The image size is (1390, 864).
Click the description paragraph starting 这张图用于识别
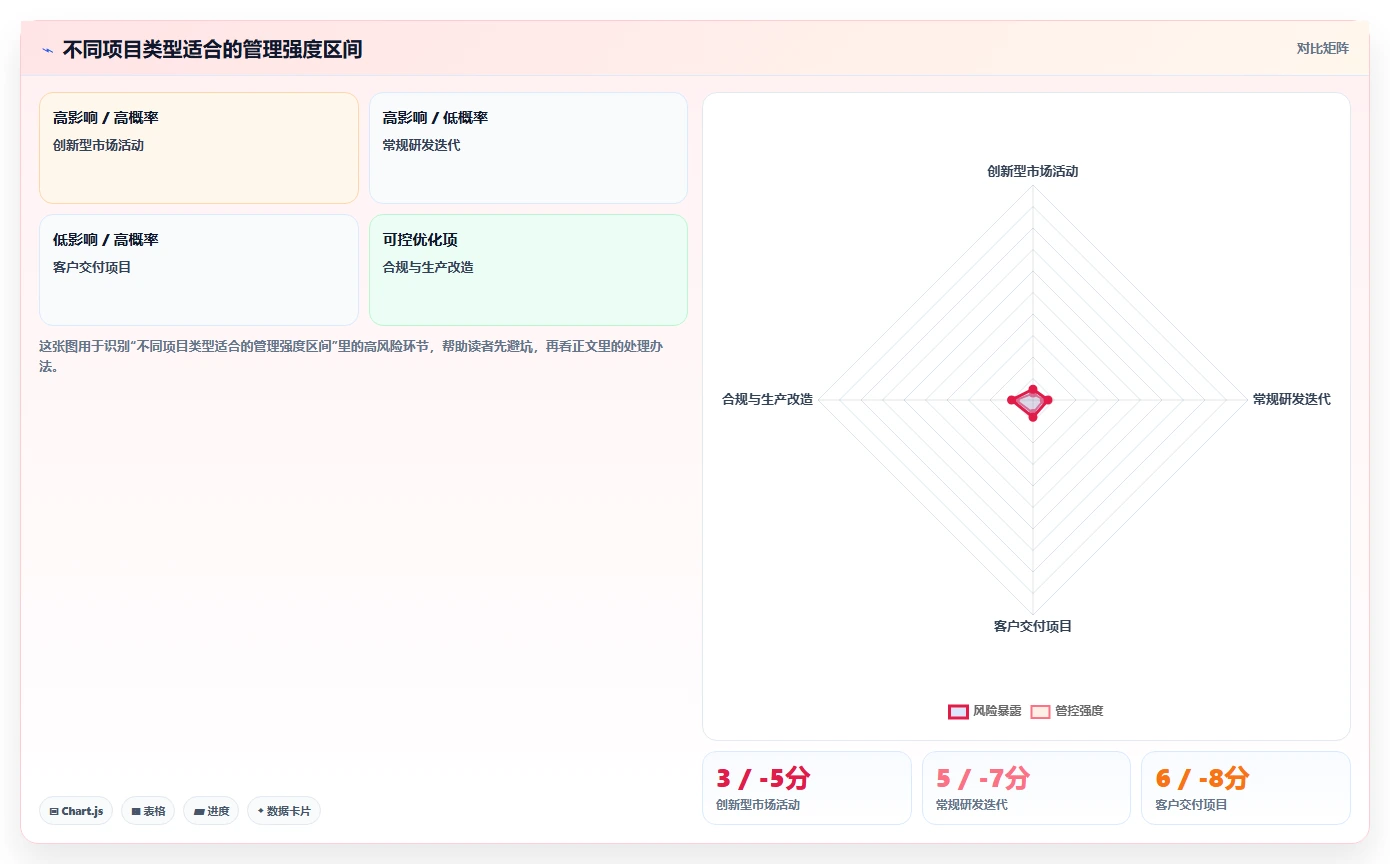pyautogui.click(x=353, y=356)
